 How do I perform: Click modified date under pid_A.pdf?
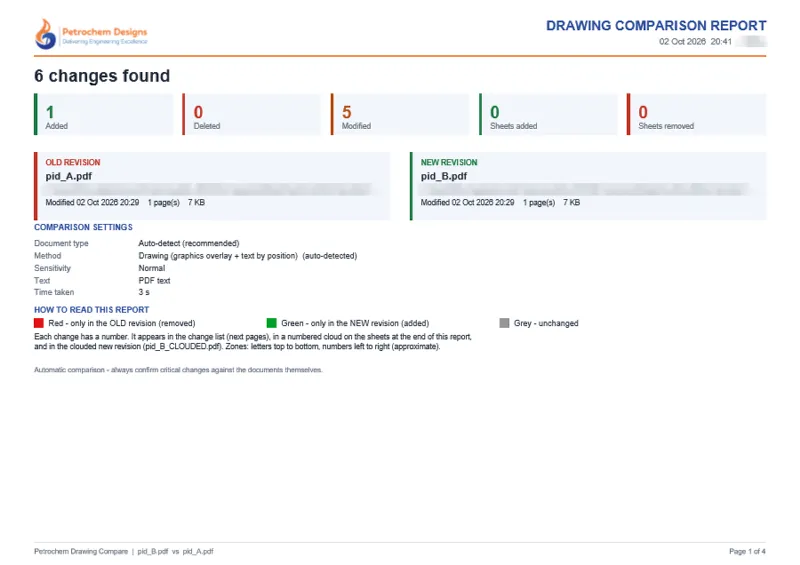click(x=92, y=203)
